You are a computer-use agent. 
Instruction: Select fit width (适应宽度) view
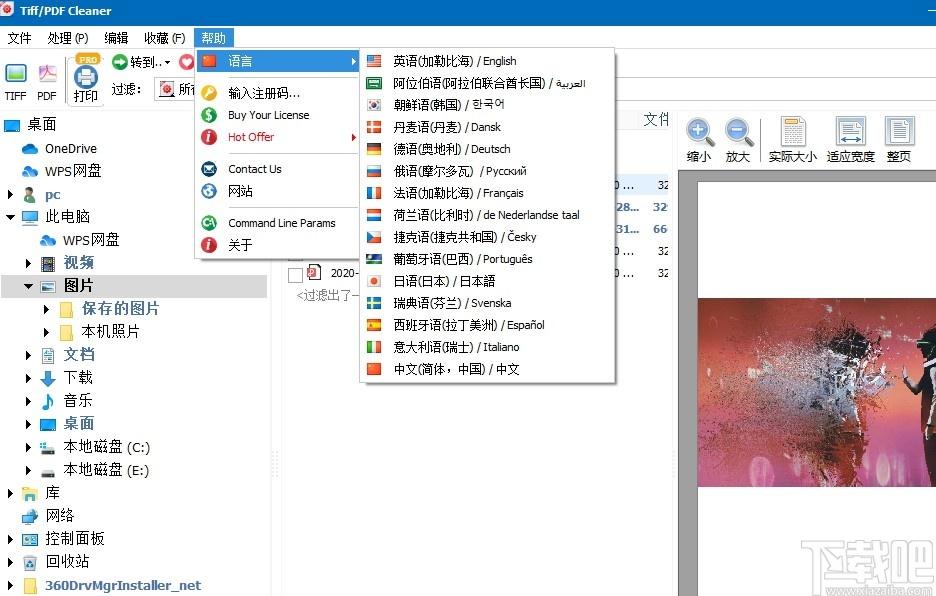click(851, 140)
